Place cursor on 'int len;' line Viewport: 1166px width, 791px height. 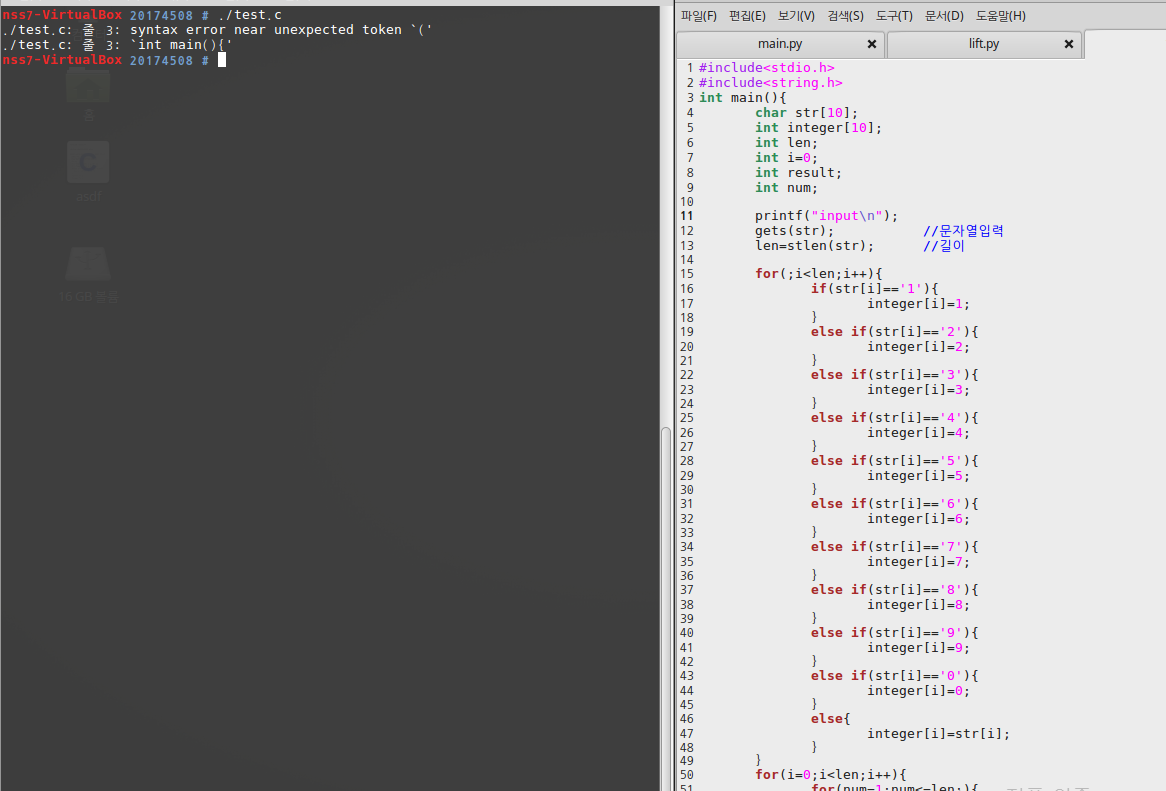coord(786,143)
